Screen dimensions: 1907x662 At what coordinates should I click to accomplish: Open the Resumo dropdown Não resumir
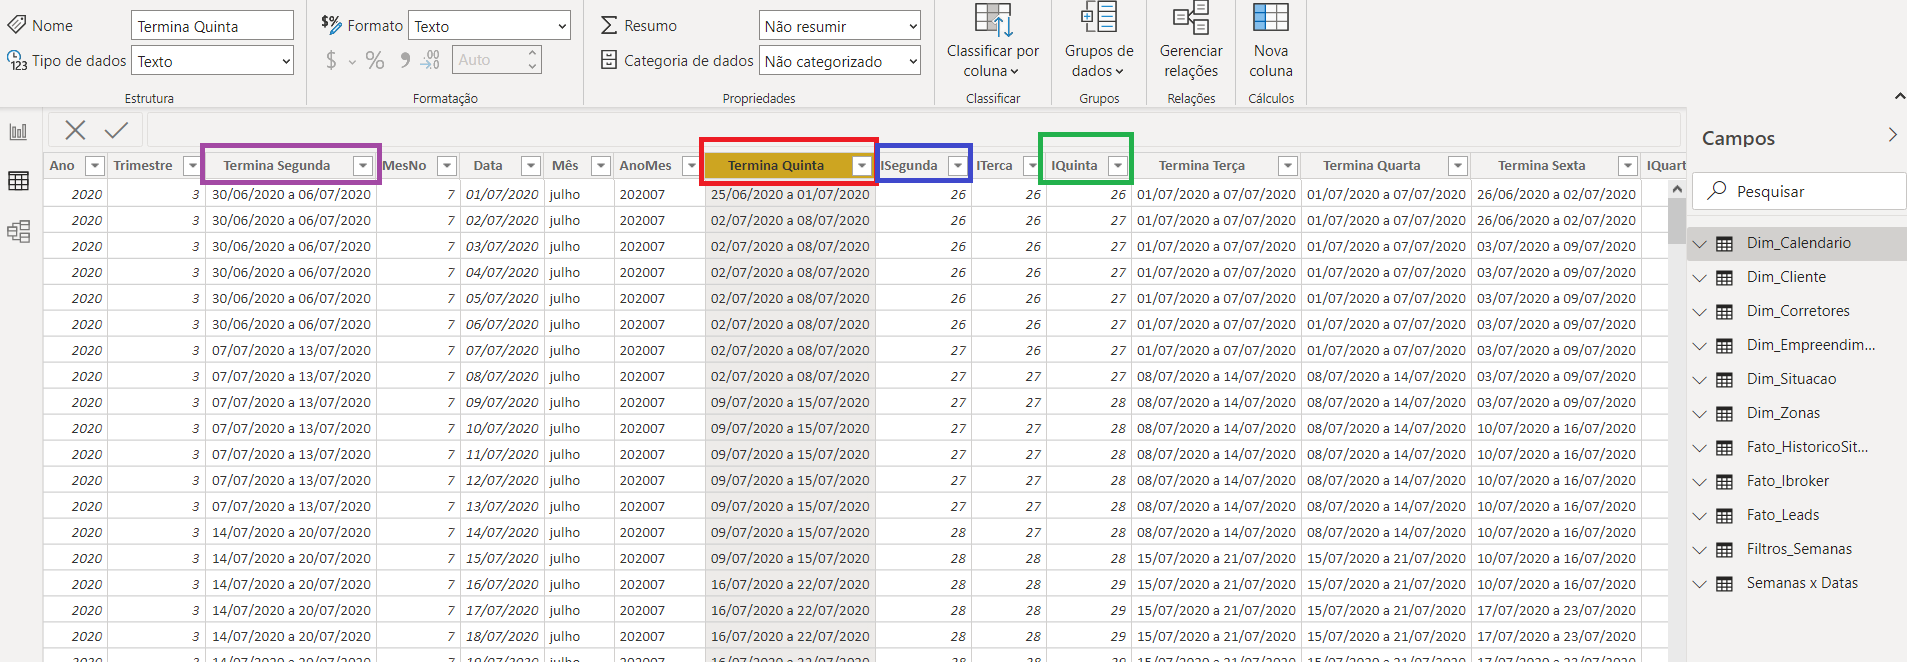click(839, 26)
